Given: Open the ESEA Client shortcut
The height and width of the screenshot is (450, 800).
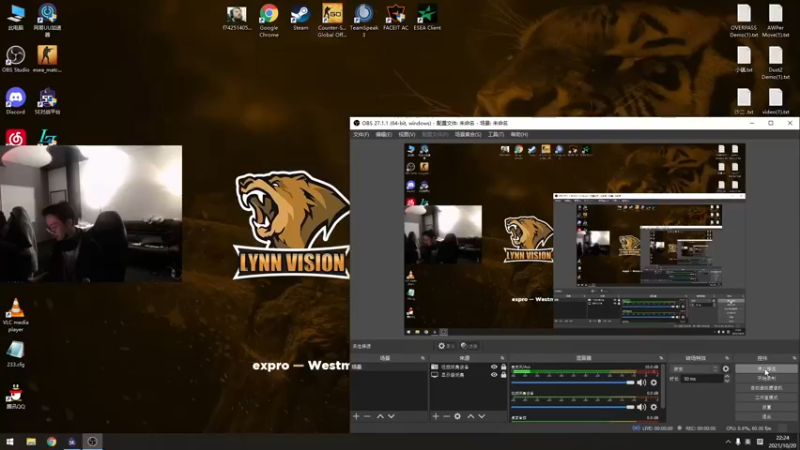Looking at the screenshot, I should [x=427, y=18].
